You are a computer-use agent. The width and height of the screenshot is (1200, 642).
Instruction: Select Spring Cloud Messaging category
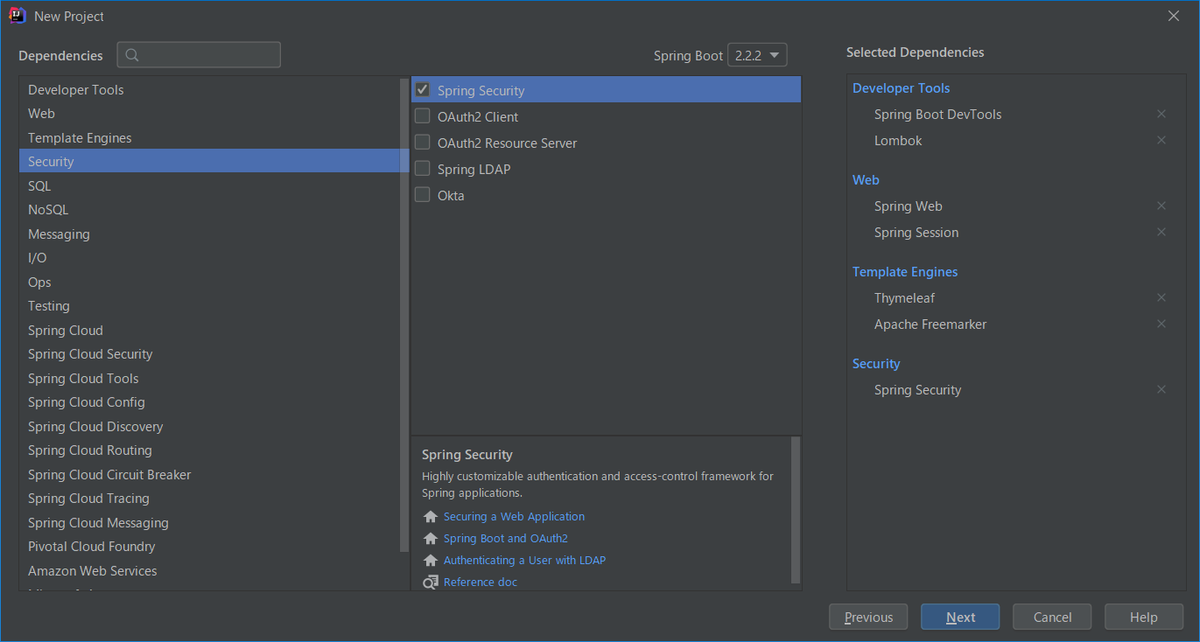pyautogui.click(x=209, y=523)
